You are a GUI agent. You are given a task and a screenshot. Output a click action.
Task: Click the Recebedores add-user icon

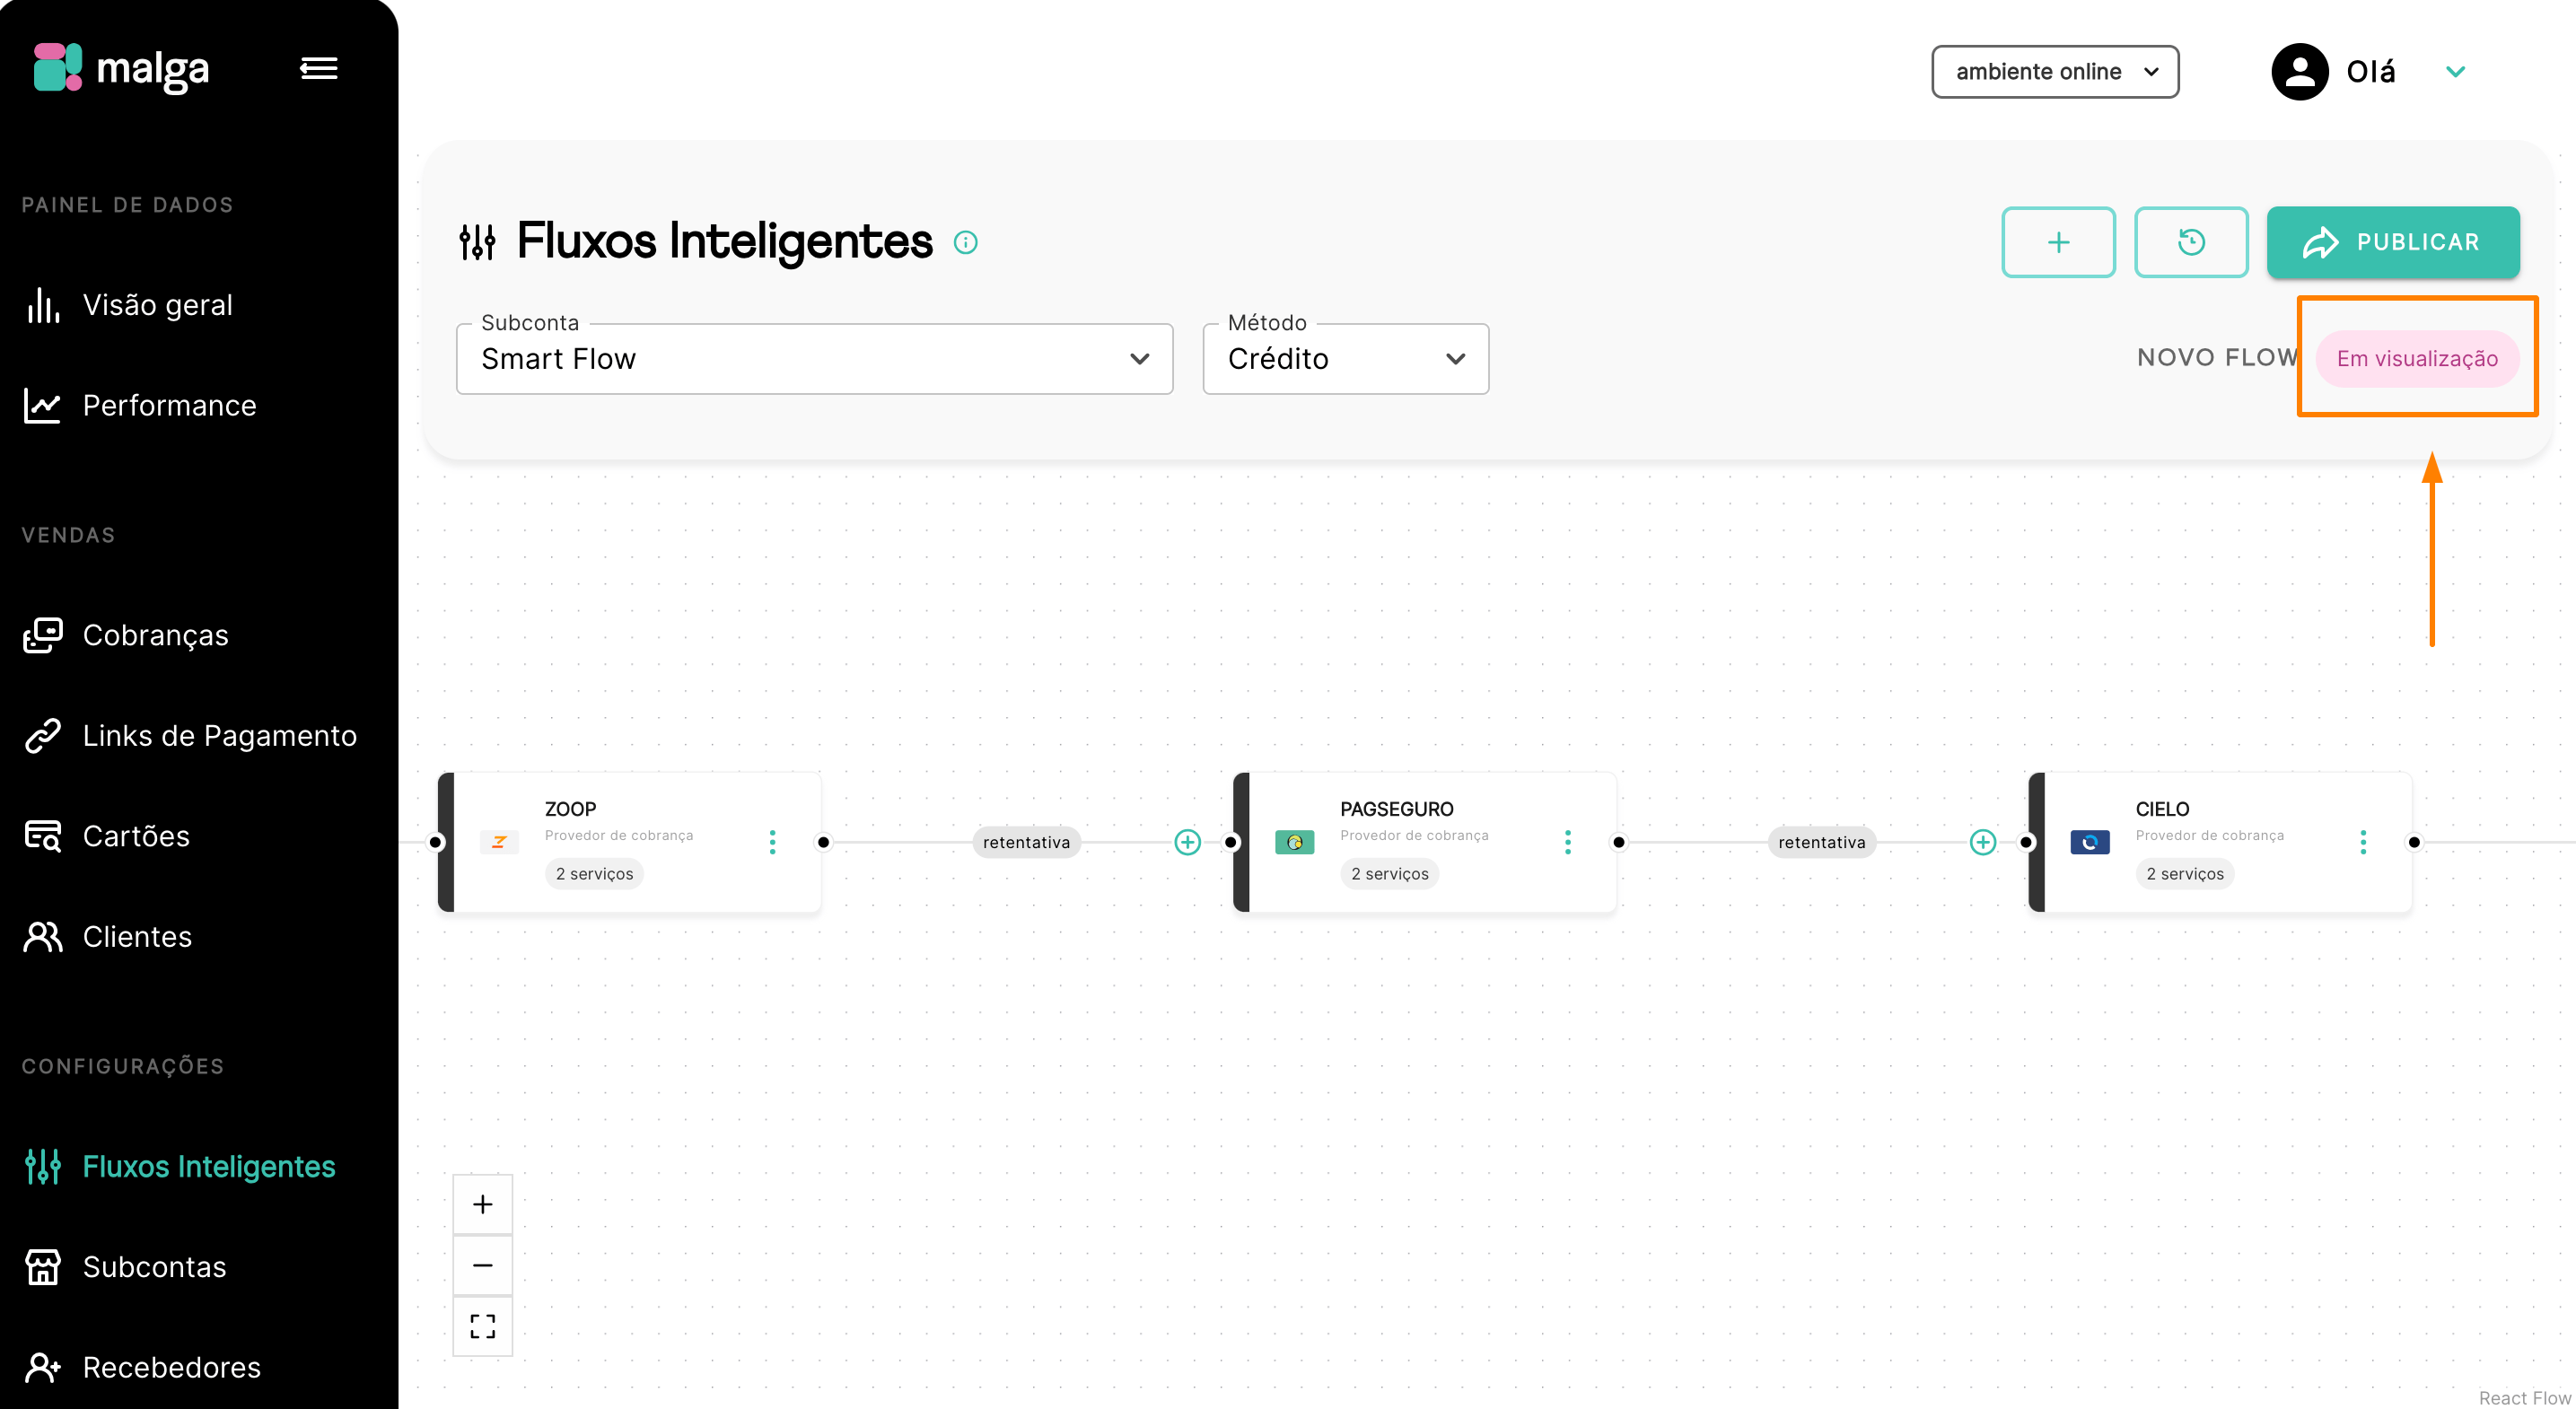click(x=43, y=1367)
